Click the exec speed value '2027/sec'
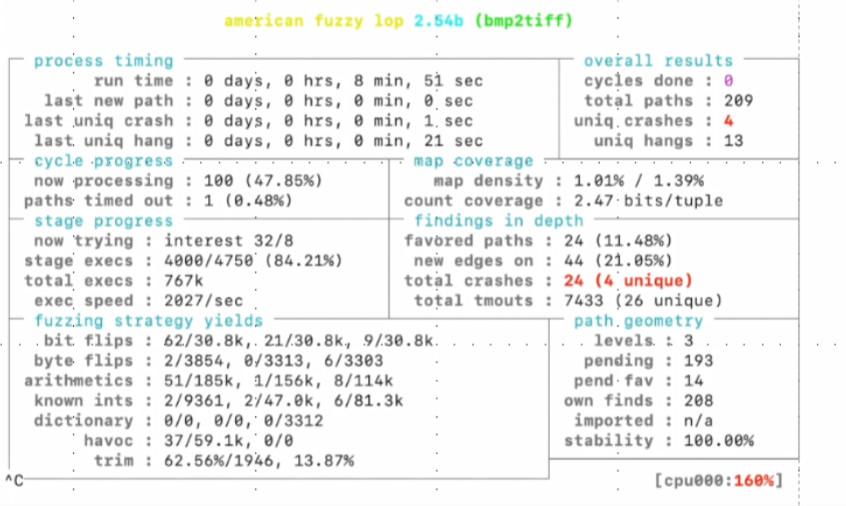The height and width of the screenshot is (506, 846). click(203, 300)
